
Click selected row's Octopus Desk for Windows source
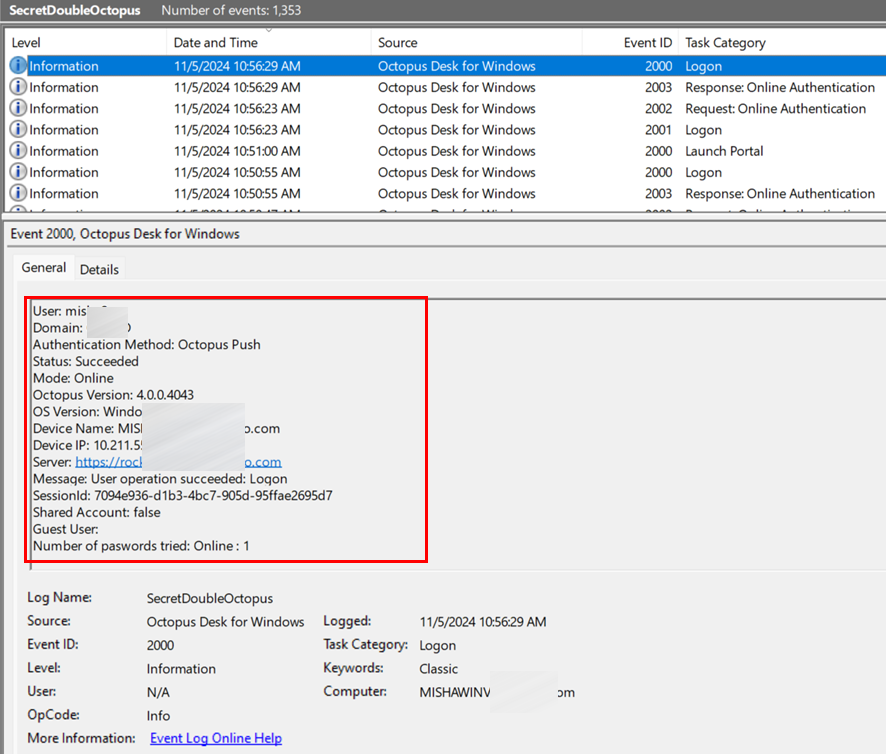[x=457, y=66]
